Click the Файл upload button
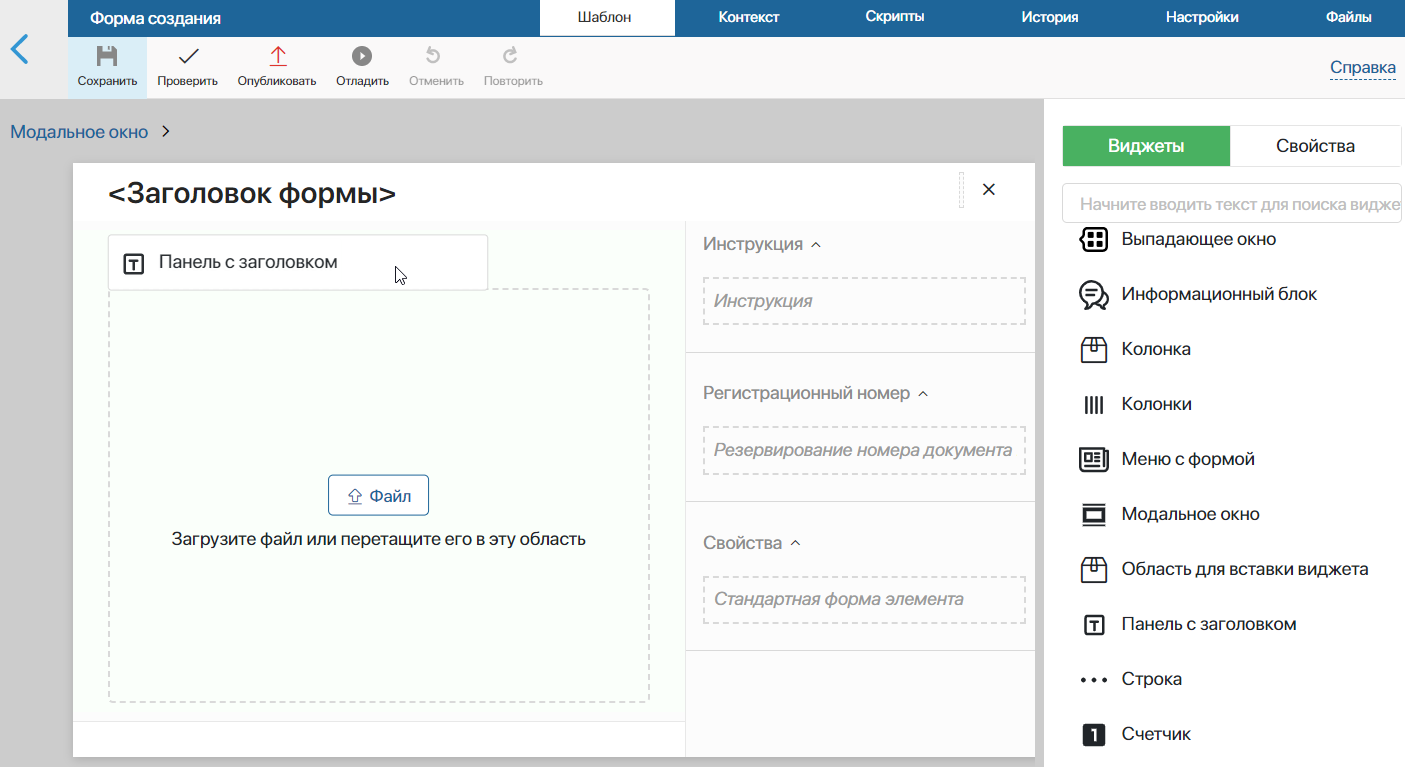Image resolution: width=1405 pixels, height=767 pixels. tap(378, 495)
